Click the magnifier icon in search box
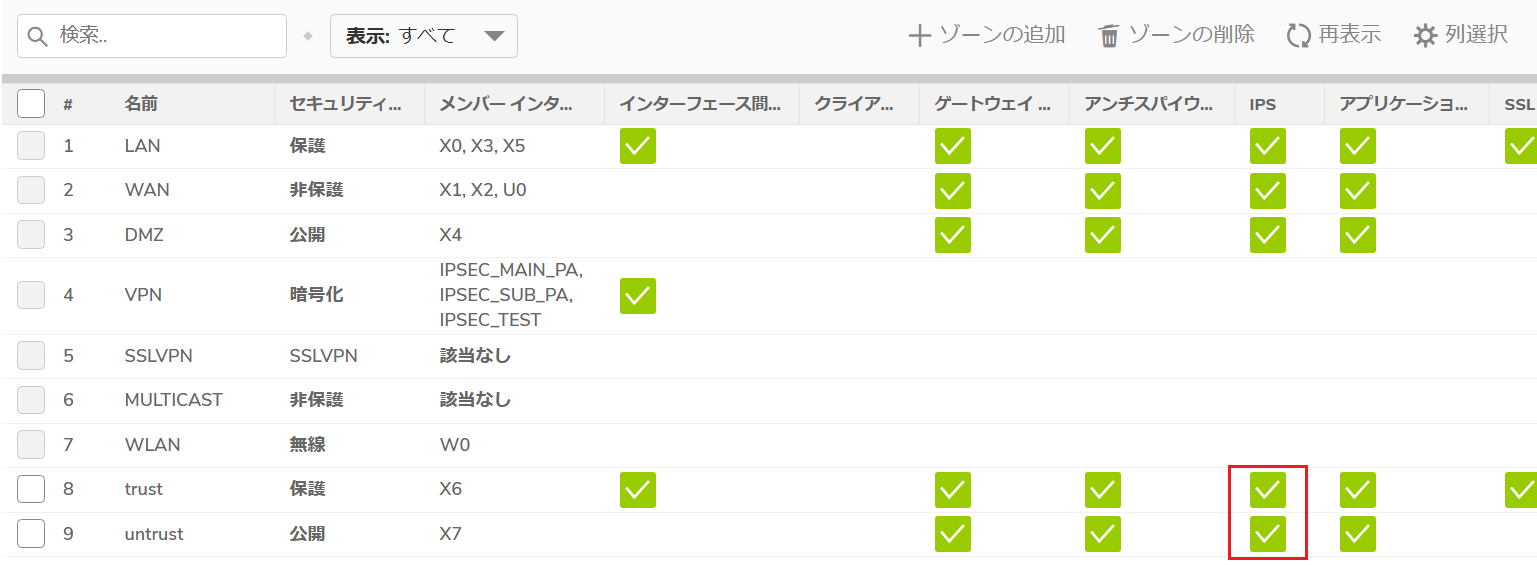 click(x=38, y=36)
